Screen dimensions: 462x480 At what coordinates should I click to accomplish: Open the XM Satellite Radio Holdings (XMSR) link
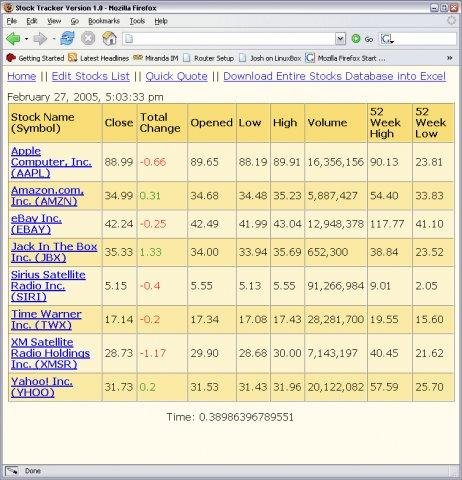pyautogui.click(x=50, y=353)
